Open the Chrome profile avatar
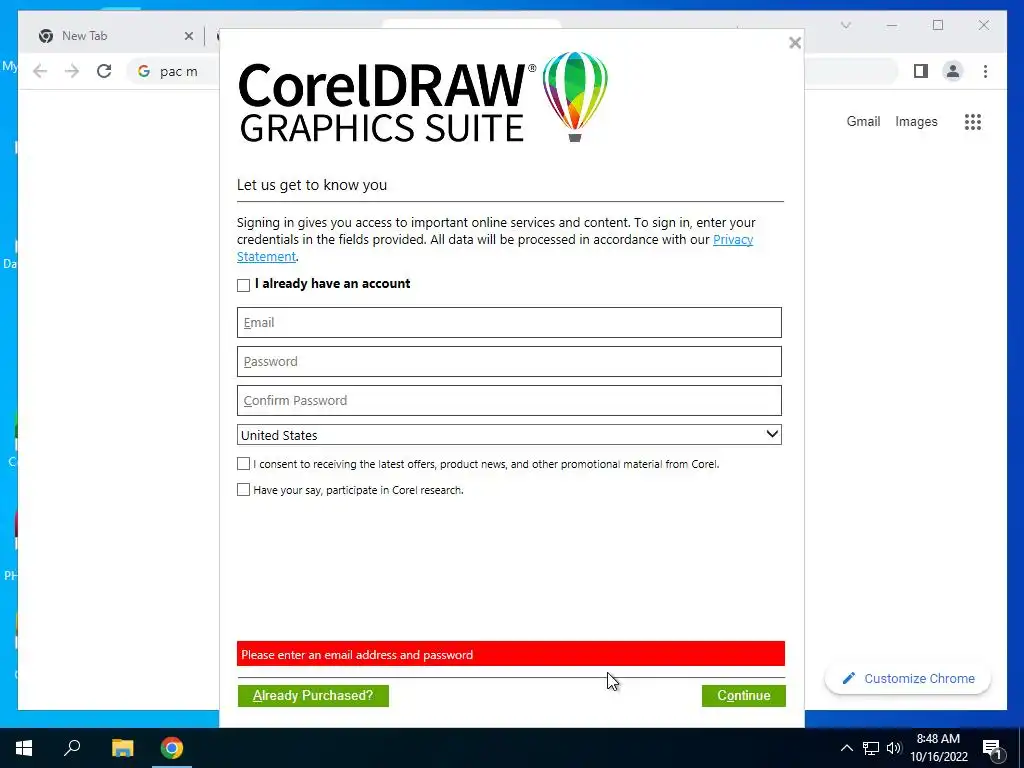 click(953, 71)
